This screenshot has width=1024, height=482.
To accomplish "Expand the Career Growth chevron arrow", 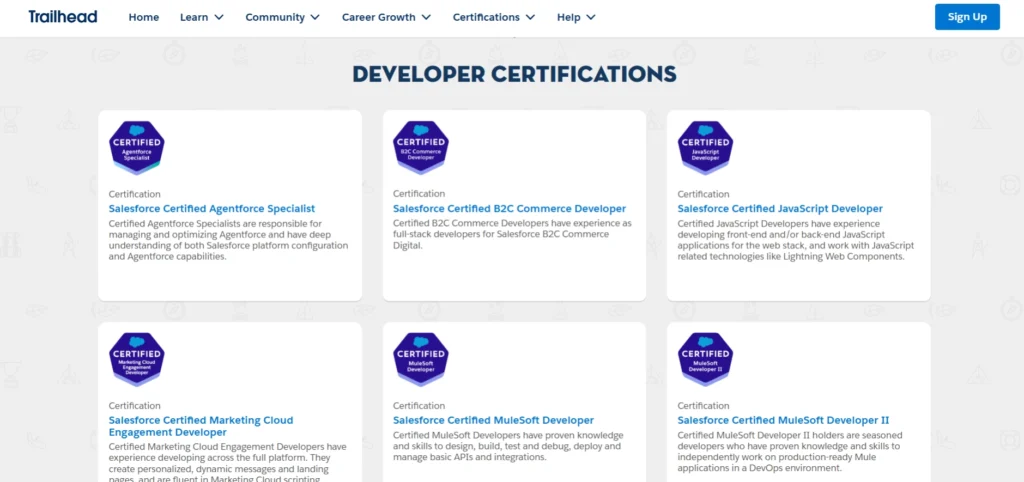I will coord(426,18).
